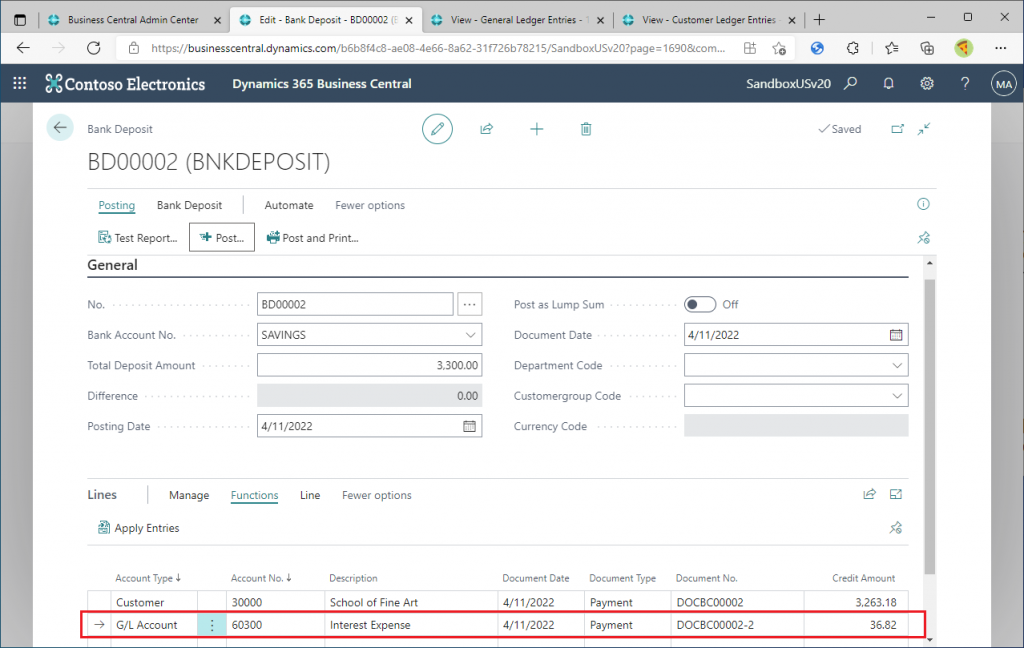The width and height of the screenshot is (1024, 648).
Task: Delete the deposit with trash icon
Action: [586, 129]
